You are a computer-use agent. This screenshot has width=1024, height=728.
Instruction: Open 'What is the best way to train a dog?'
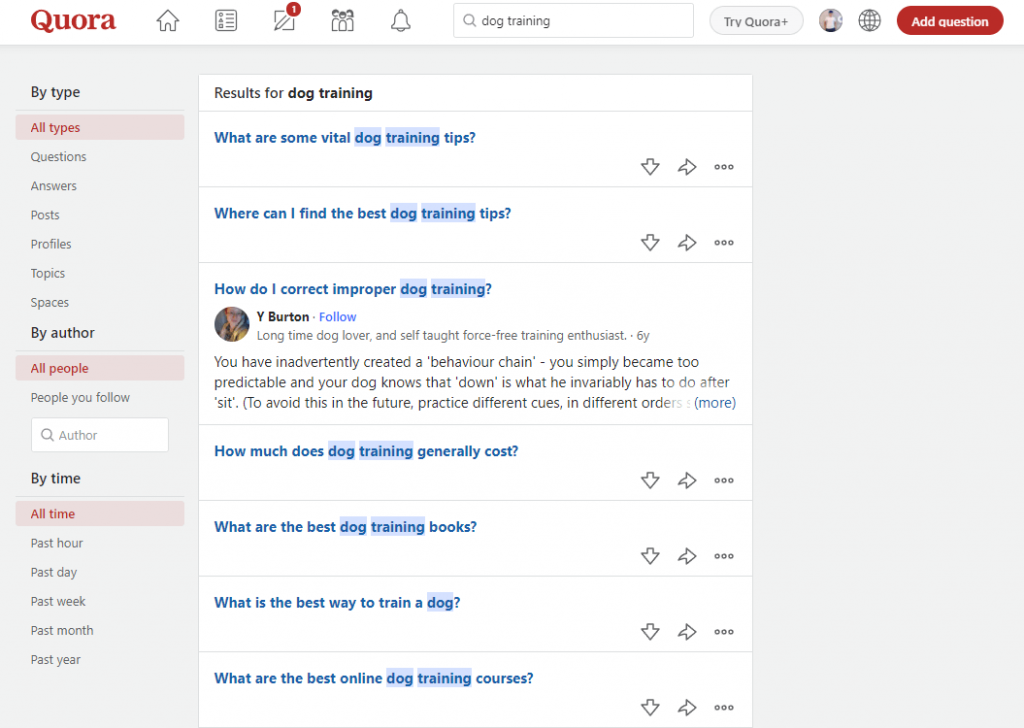(x=337, y=603)
